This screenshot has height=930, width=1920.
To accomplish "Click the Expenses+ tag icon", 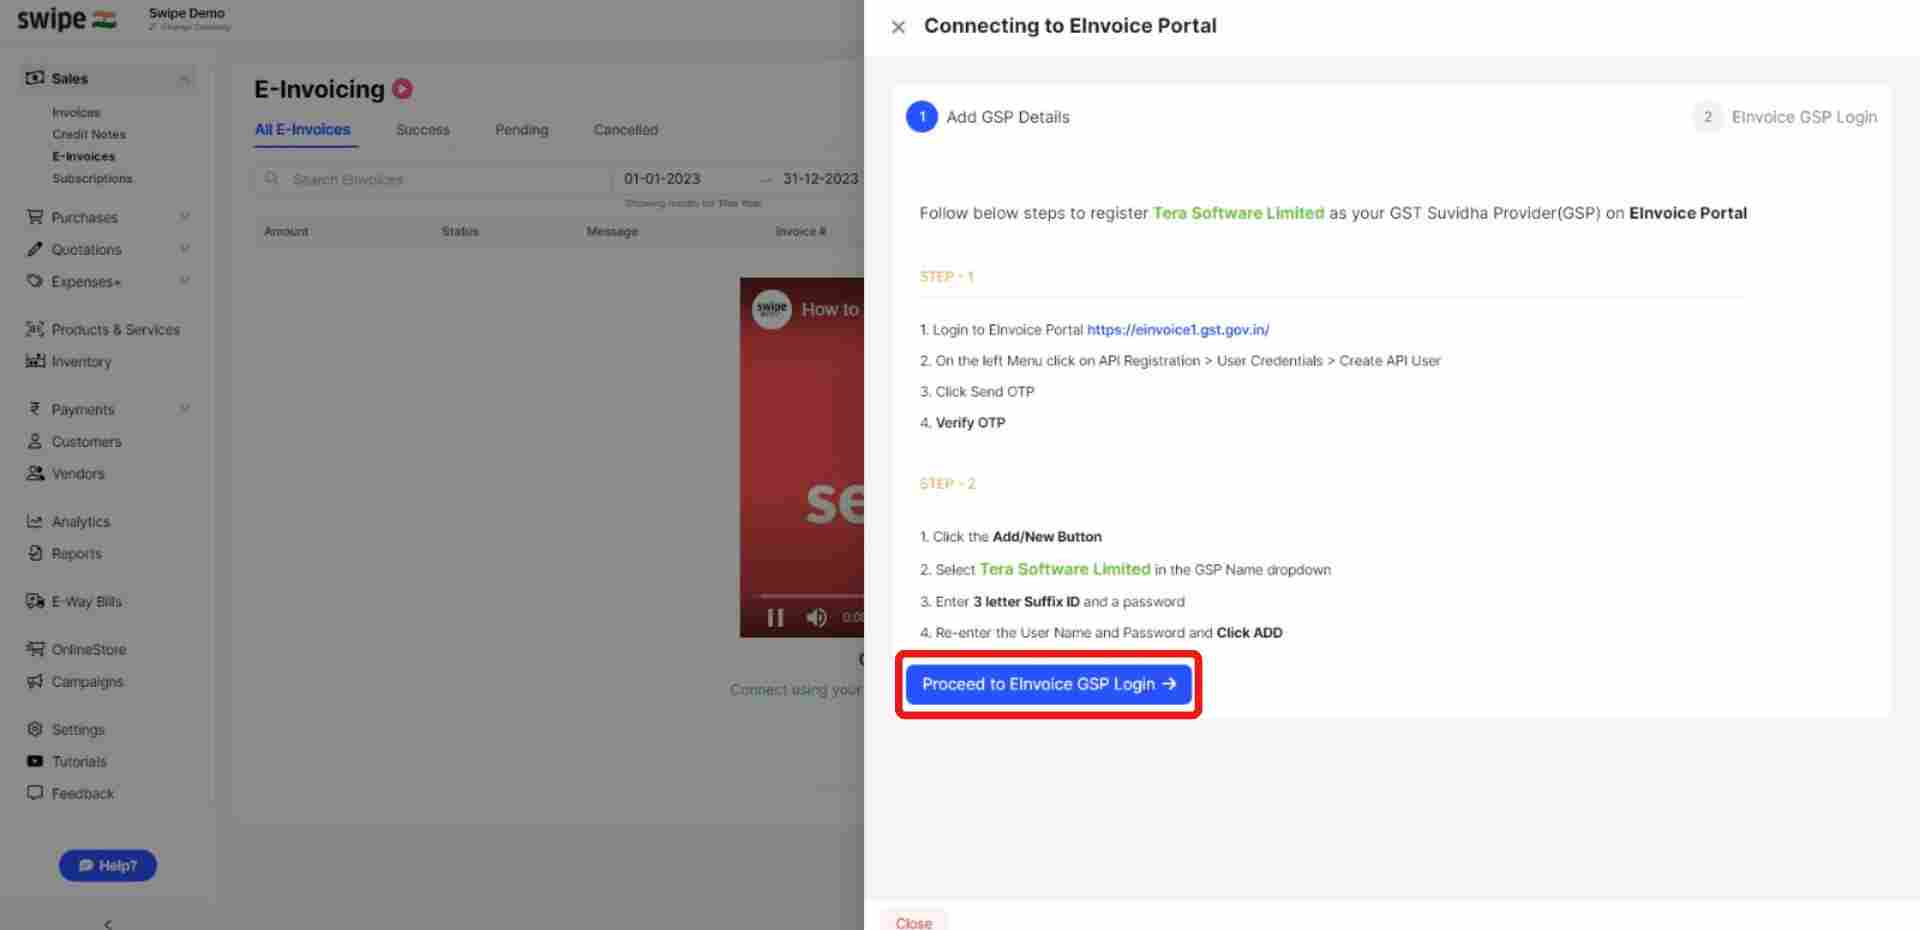I will pos(35,281).
